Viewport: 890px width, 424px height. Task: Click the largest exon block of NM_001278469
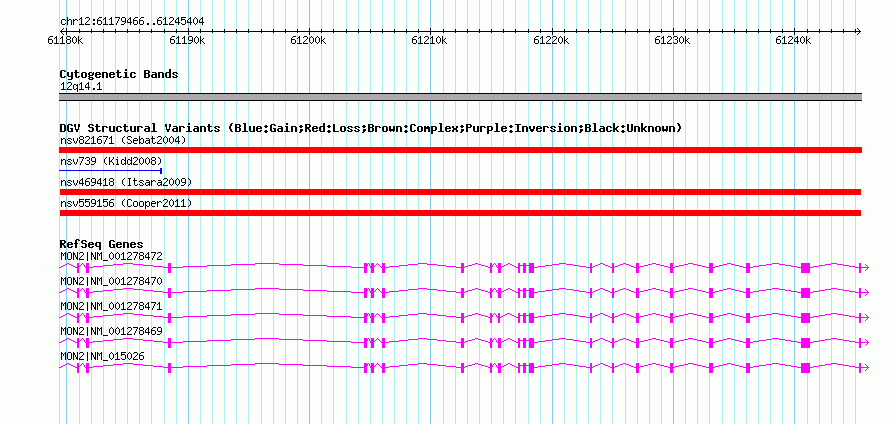[x=805, y=343]
